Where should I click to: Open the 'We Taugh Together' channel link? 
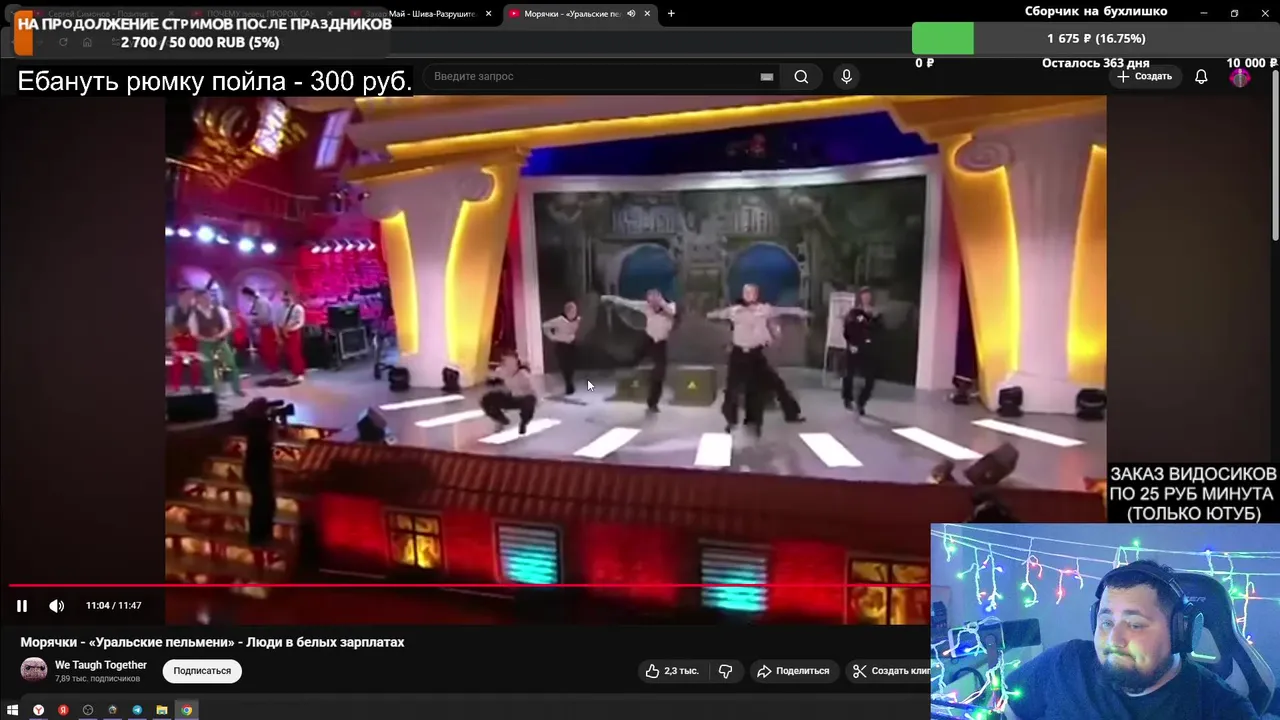click(101, 665)
